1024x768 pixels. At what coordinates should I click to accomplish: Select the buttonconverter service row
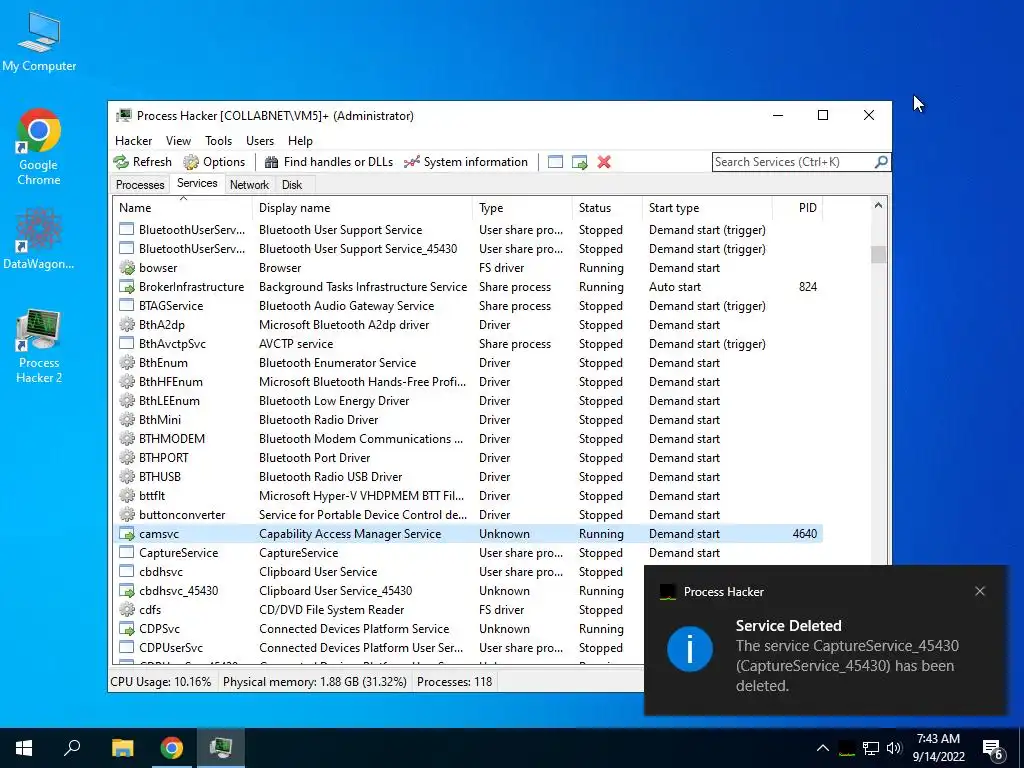[468, 515]
